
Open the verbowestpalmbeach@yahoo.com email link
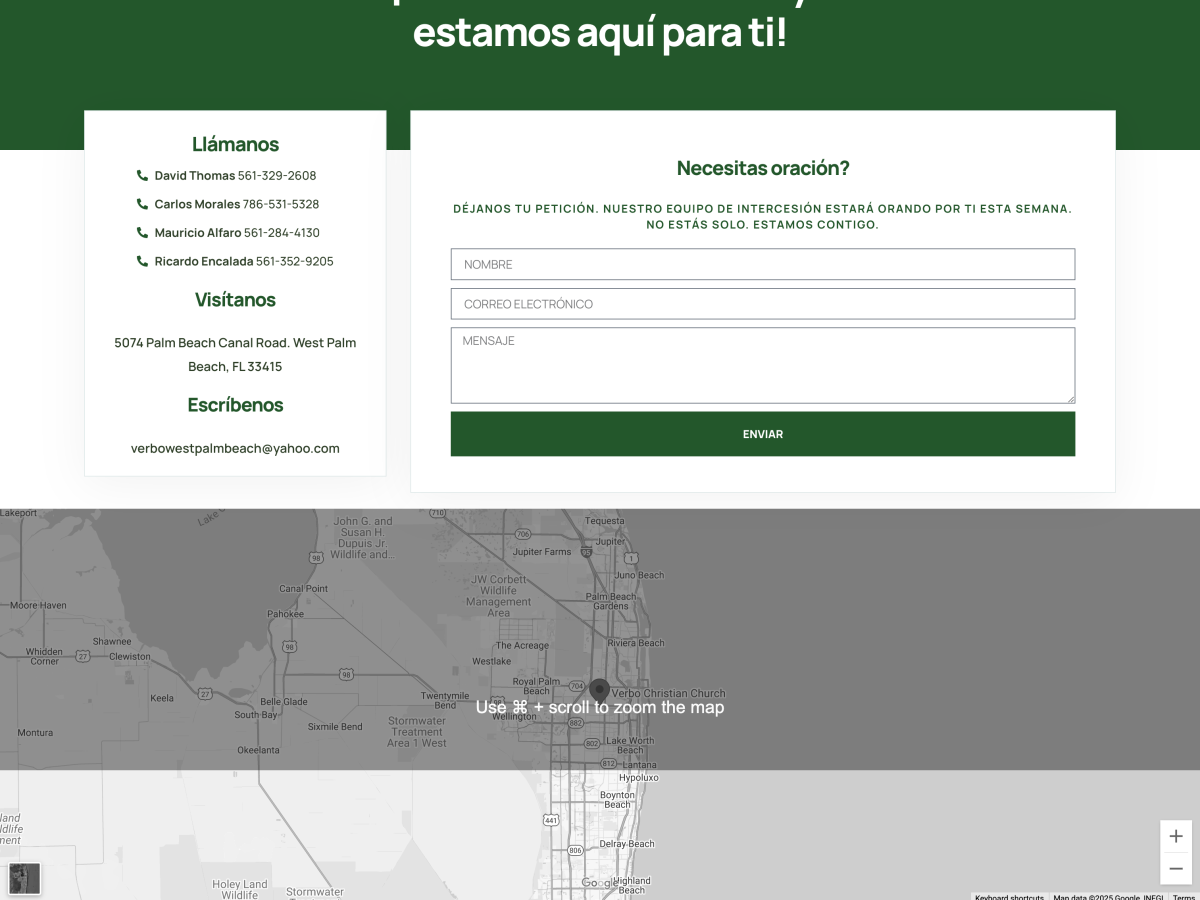click(235, 448)
